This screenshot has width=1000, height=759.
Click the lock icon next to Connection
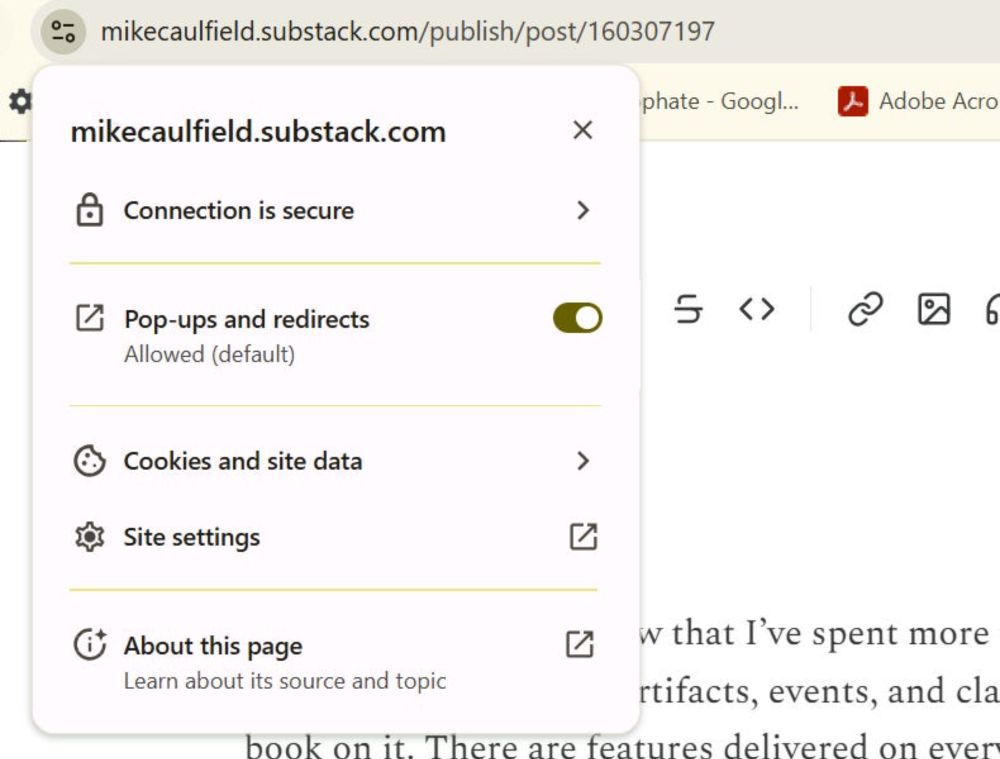tap(90, 210)
